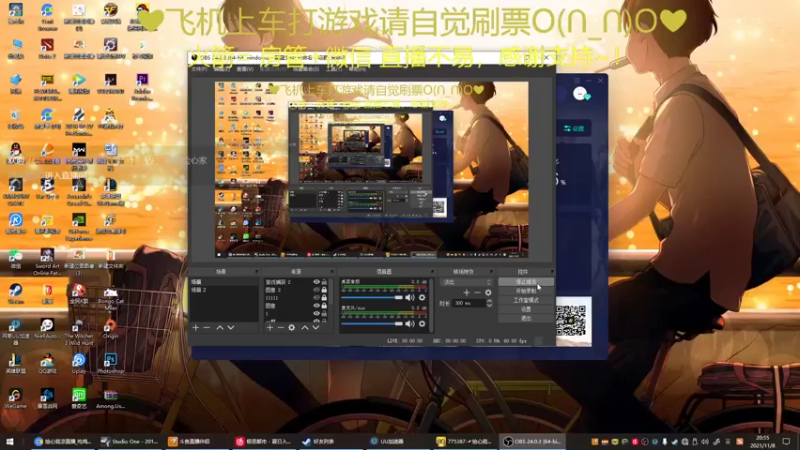Open the iQIYI green desktop shortcut
Screen dimensions: 800x450
tap(79, 399)
